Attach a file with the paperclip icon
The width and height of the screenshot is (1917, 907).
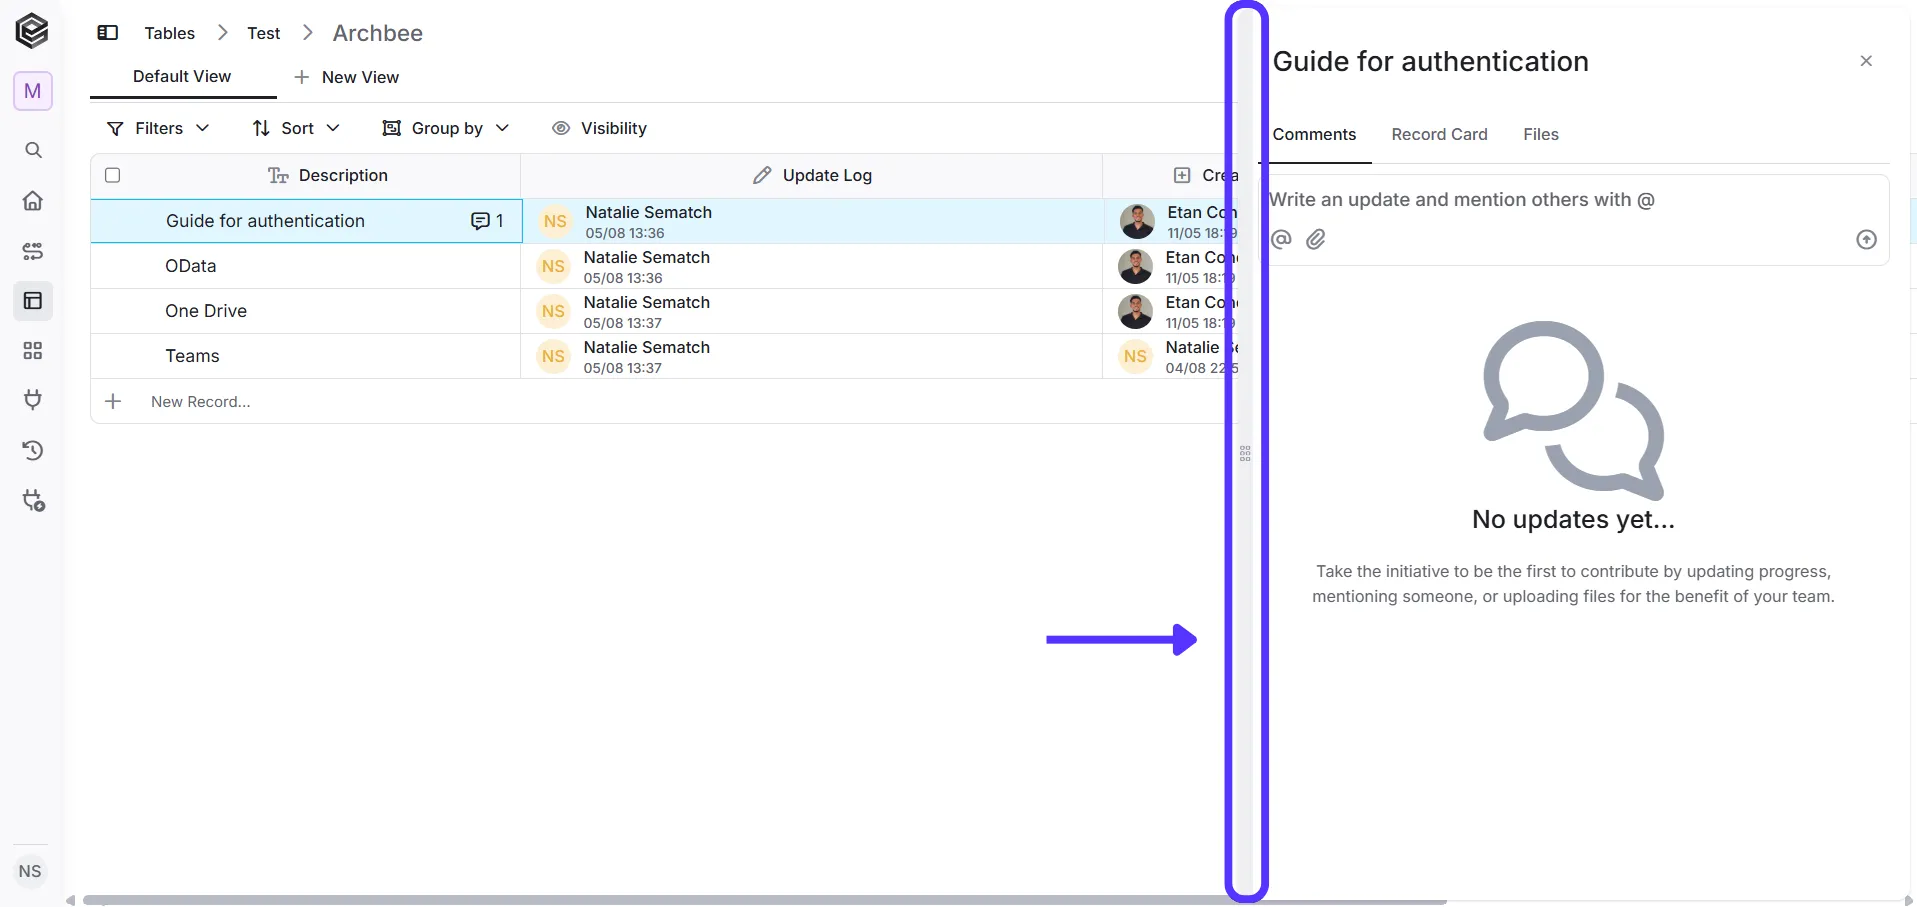(1316, 239)
